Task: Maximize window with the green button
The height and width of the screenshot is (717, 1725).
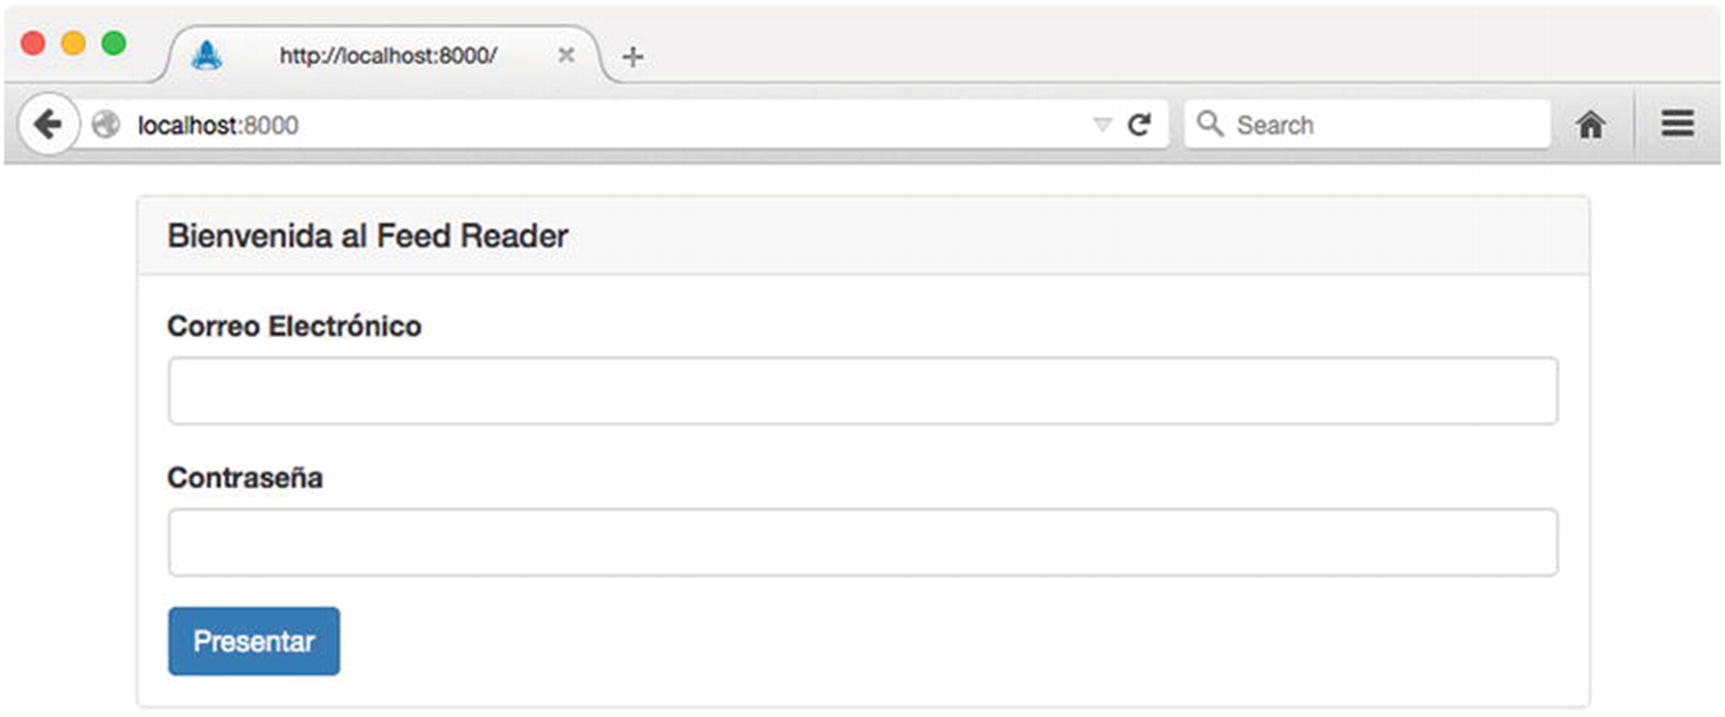Action: coord(114,43)
